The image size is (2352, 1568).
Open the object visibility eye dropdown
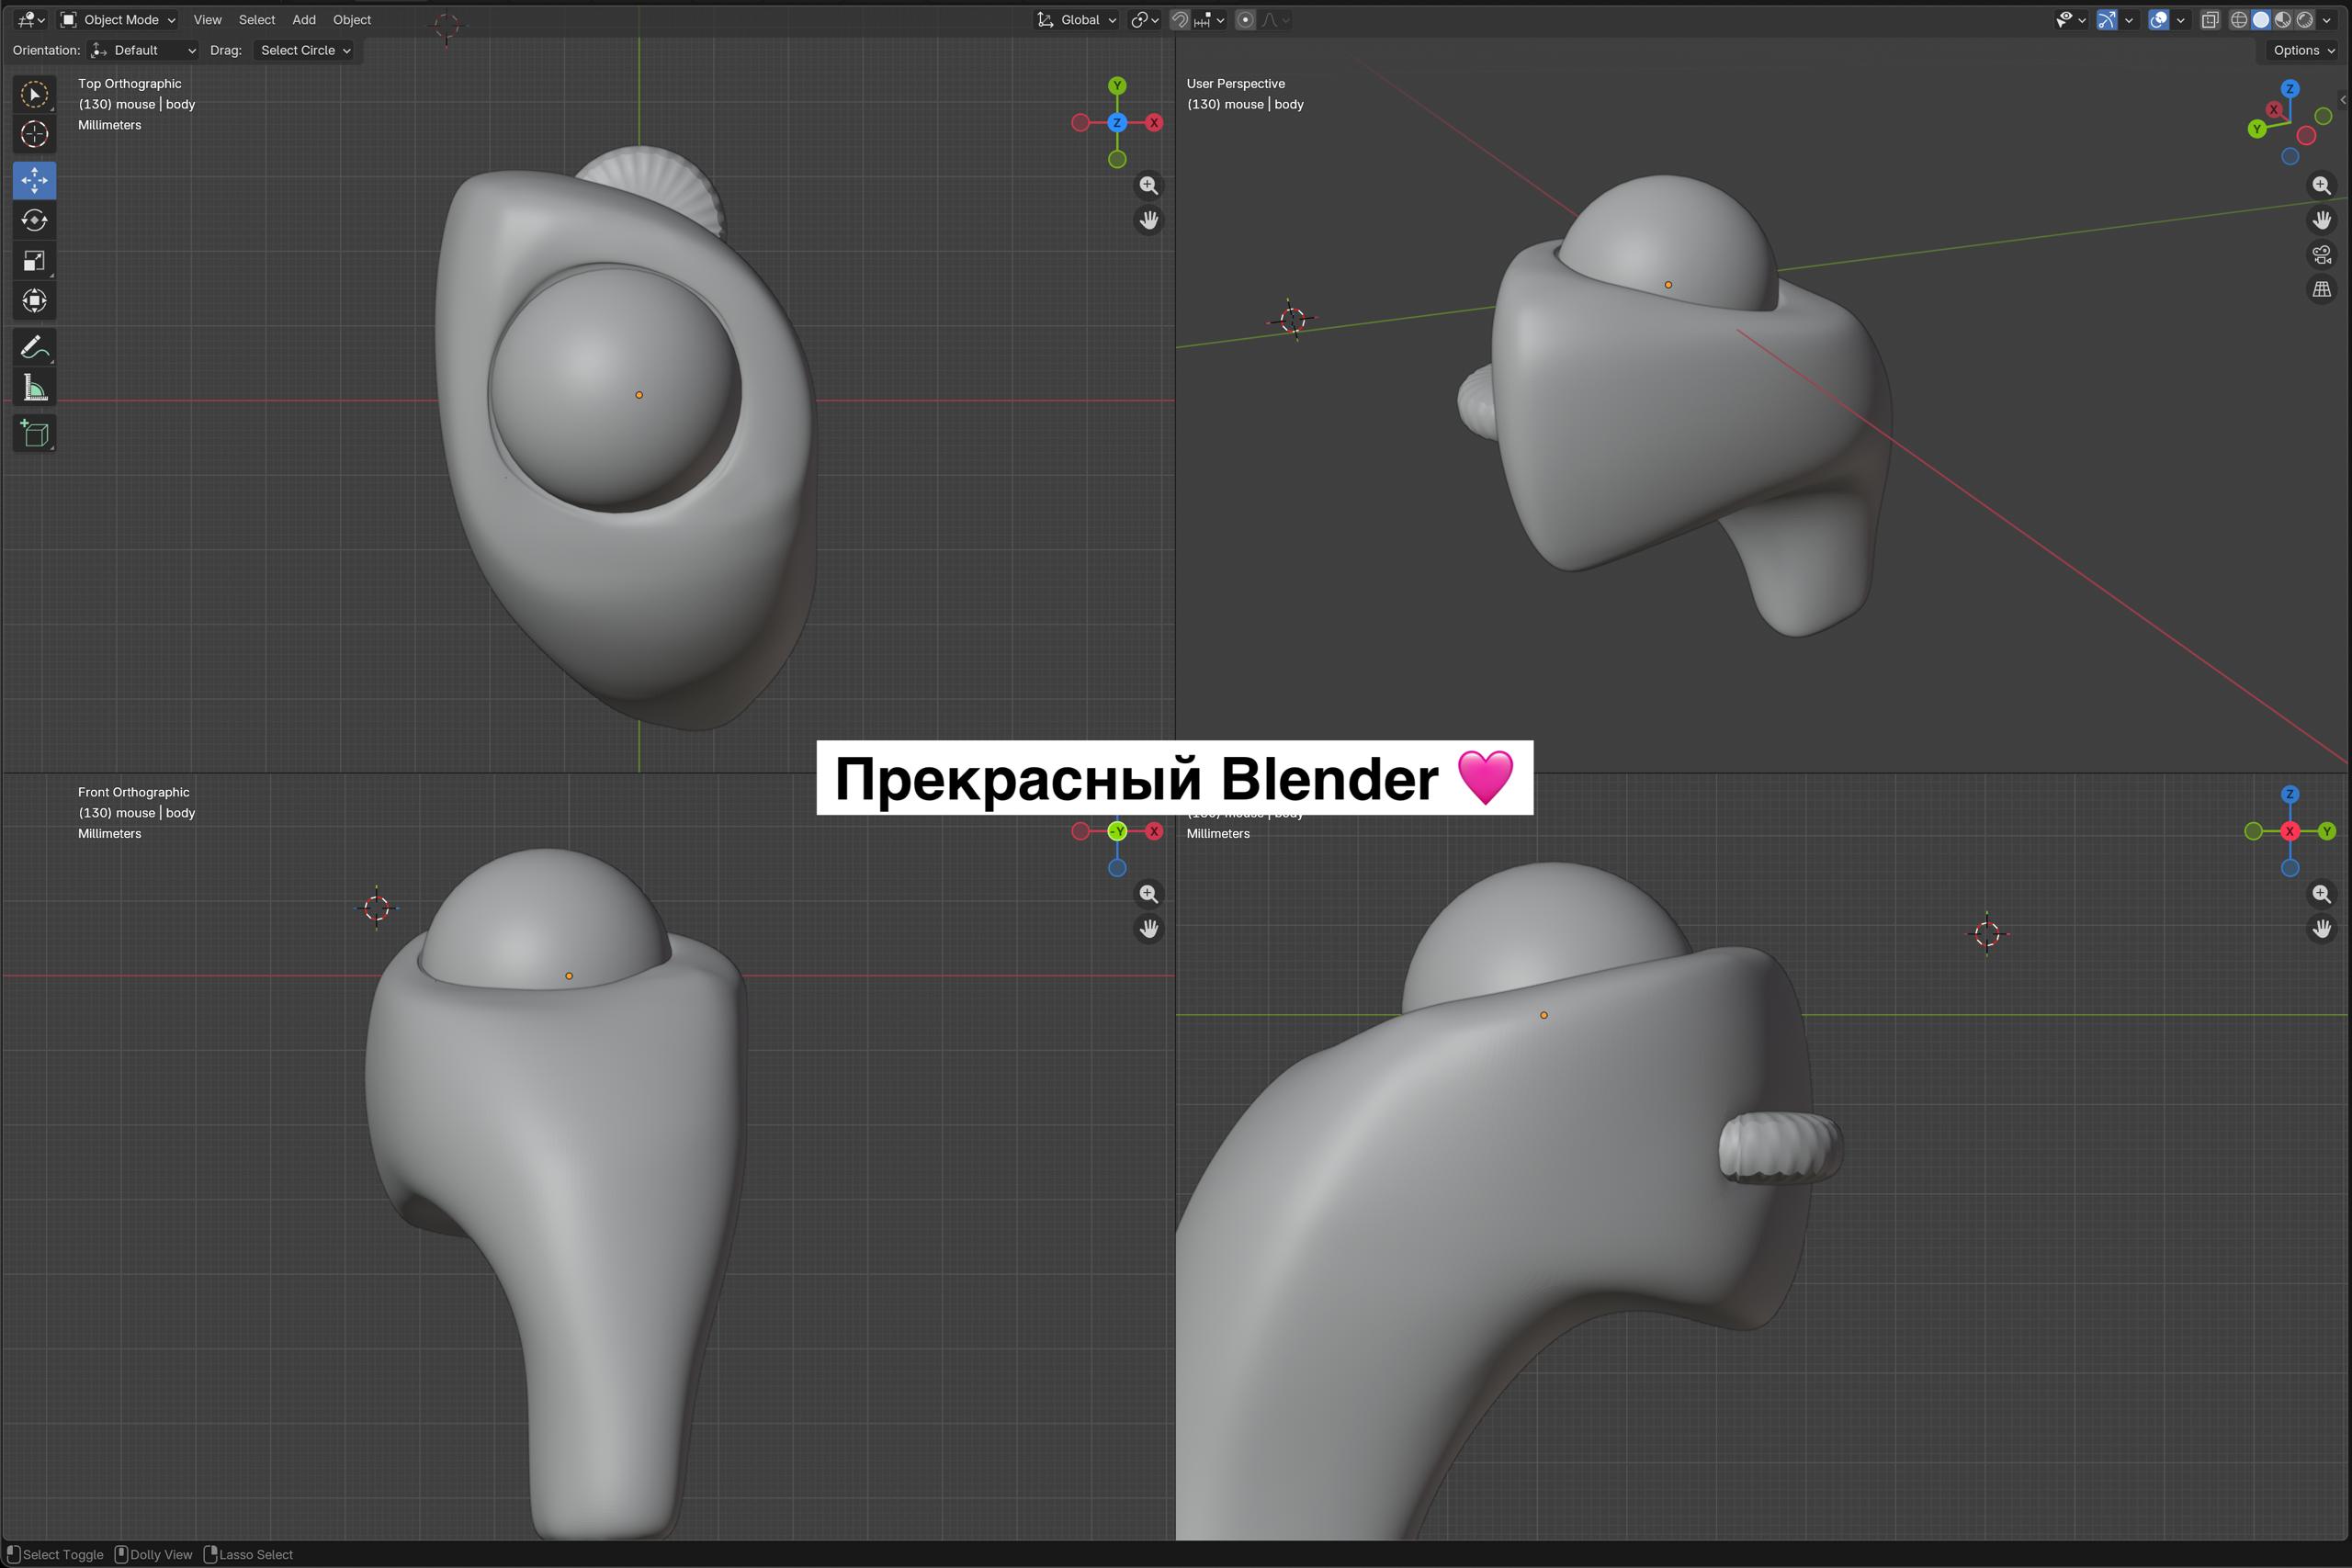point(2070,20)
